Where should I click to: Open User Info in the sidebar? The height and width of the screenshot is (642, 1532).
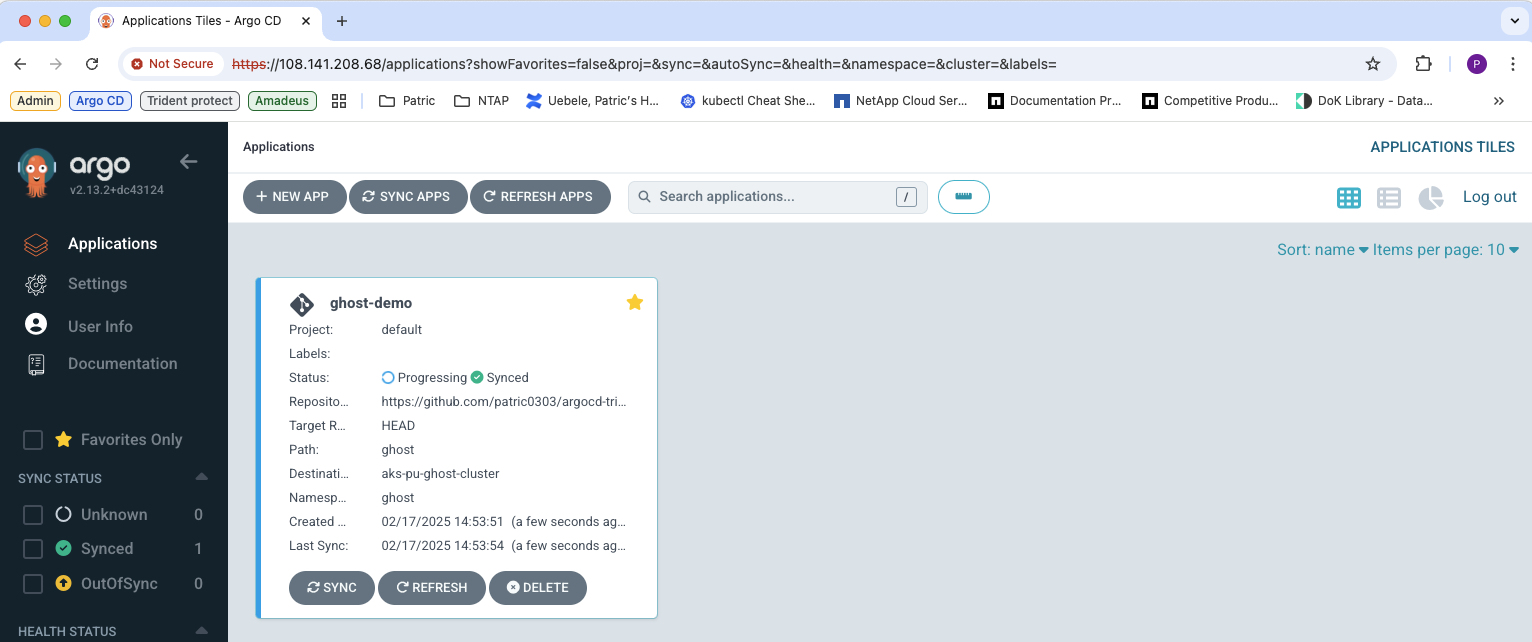100,326
